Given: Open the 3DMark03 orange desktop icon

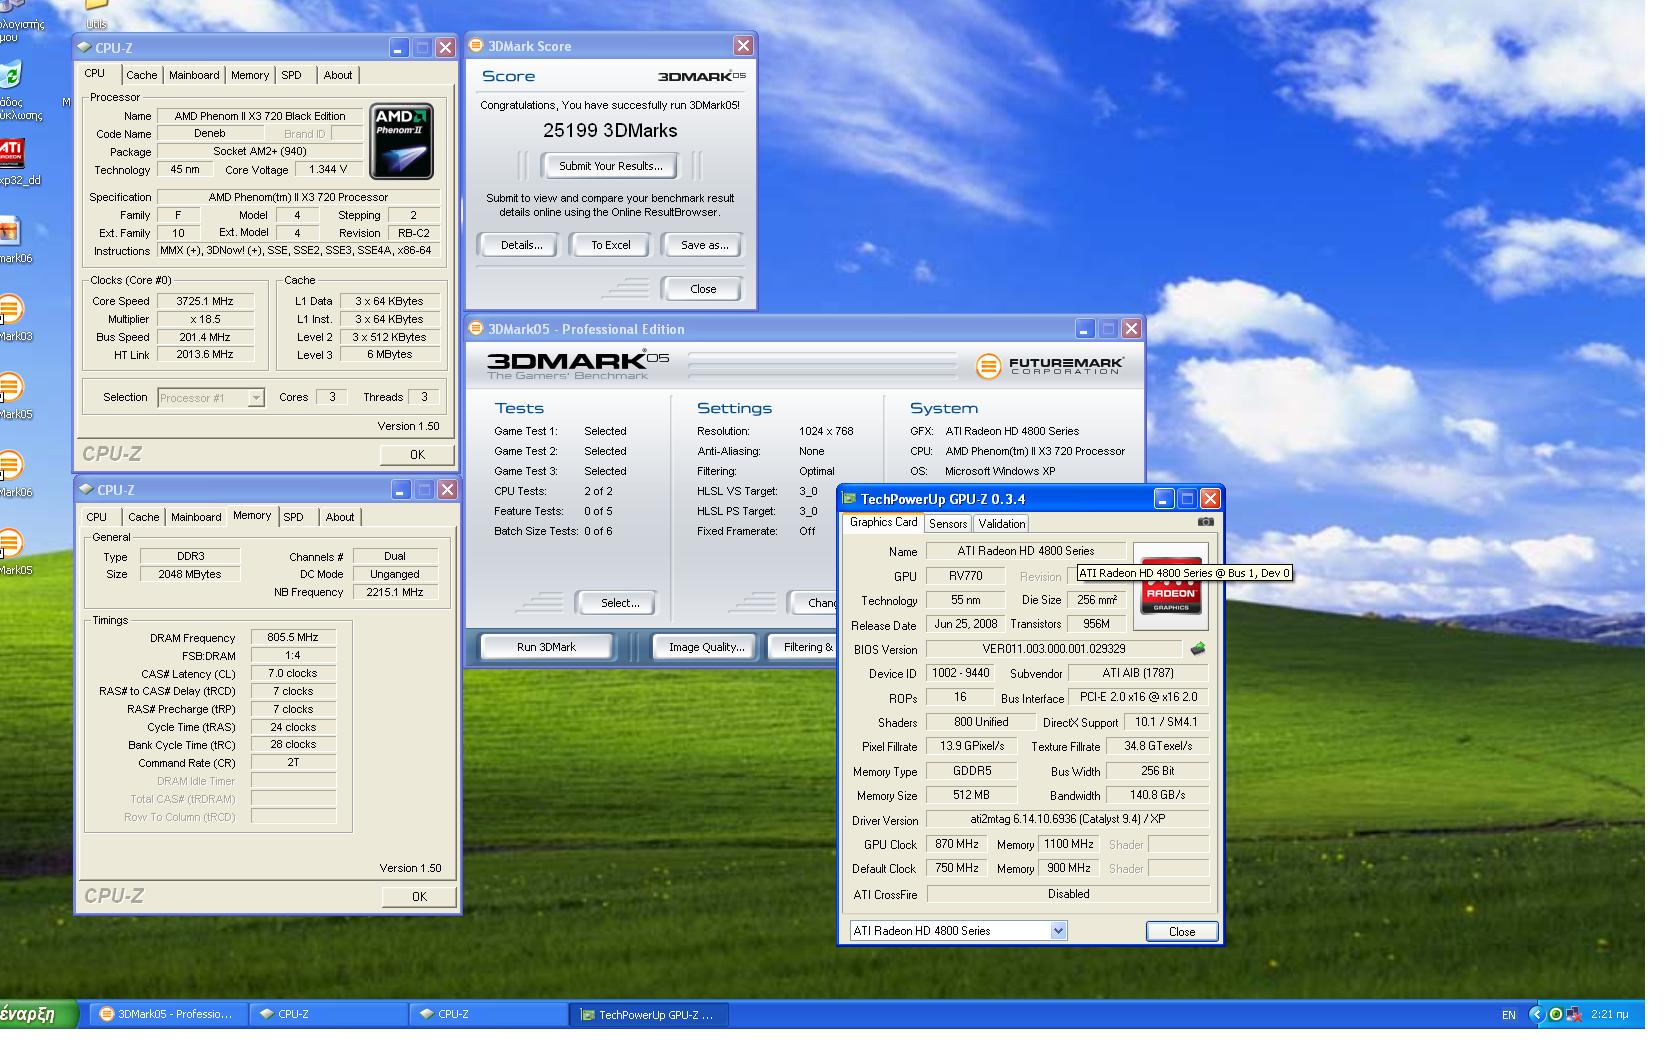Looking at the screenshot, I should pos(10,309).
